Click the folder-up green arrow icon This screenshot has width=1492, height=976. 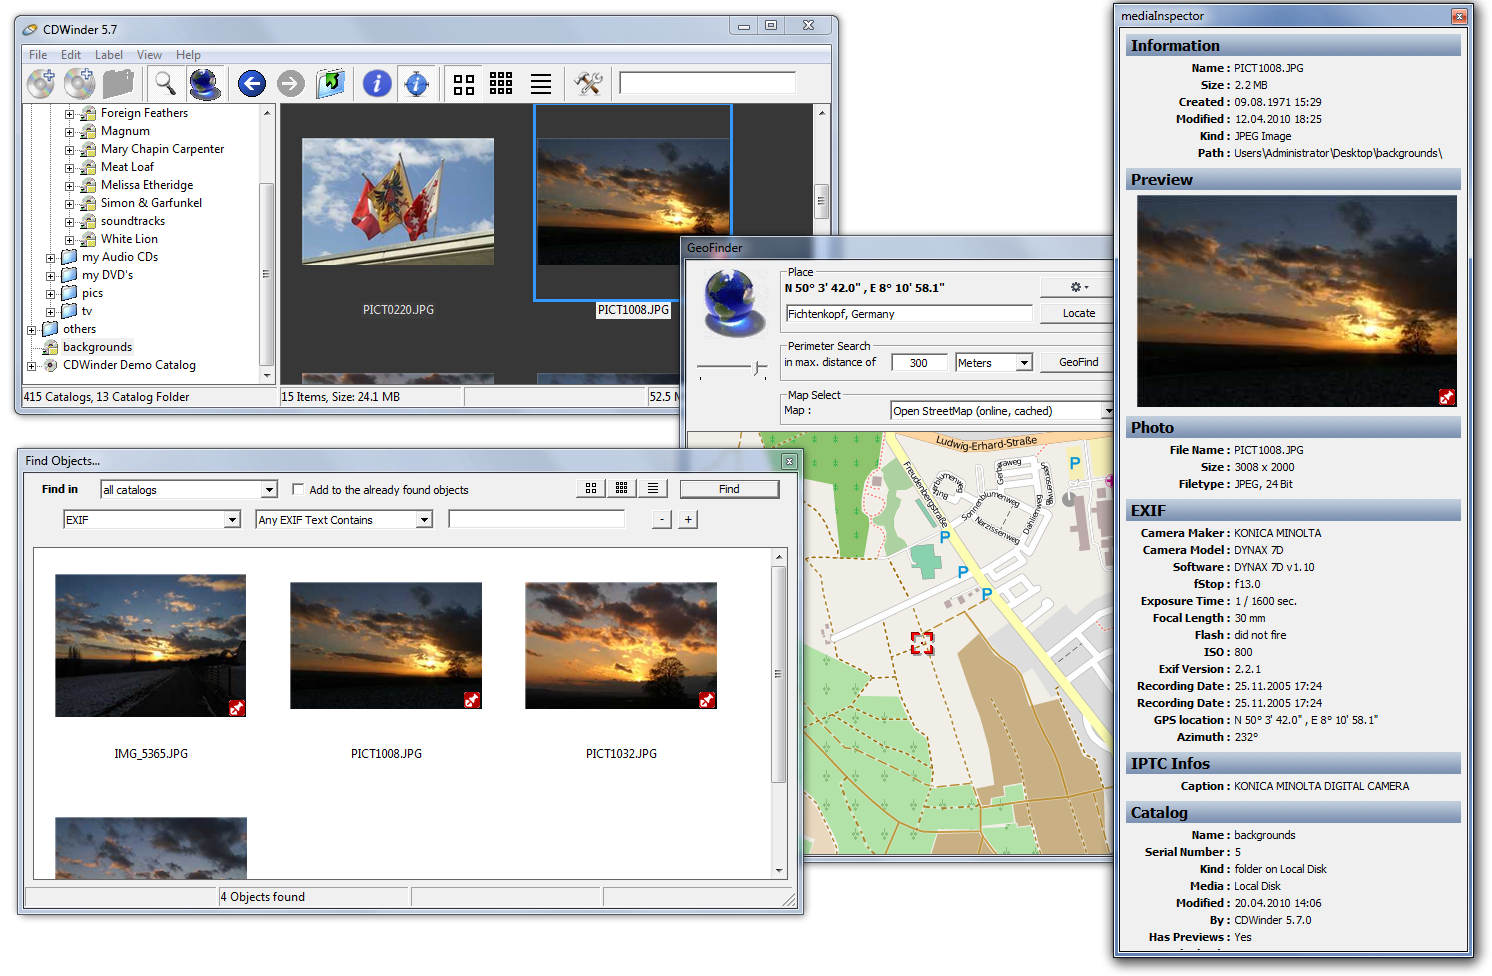[x=330, y=84]
